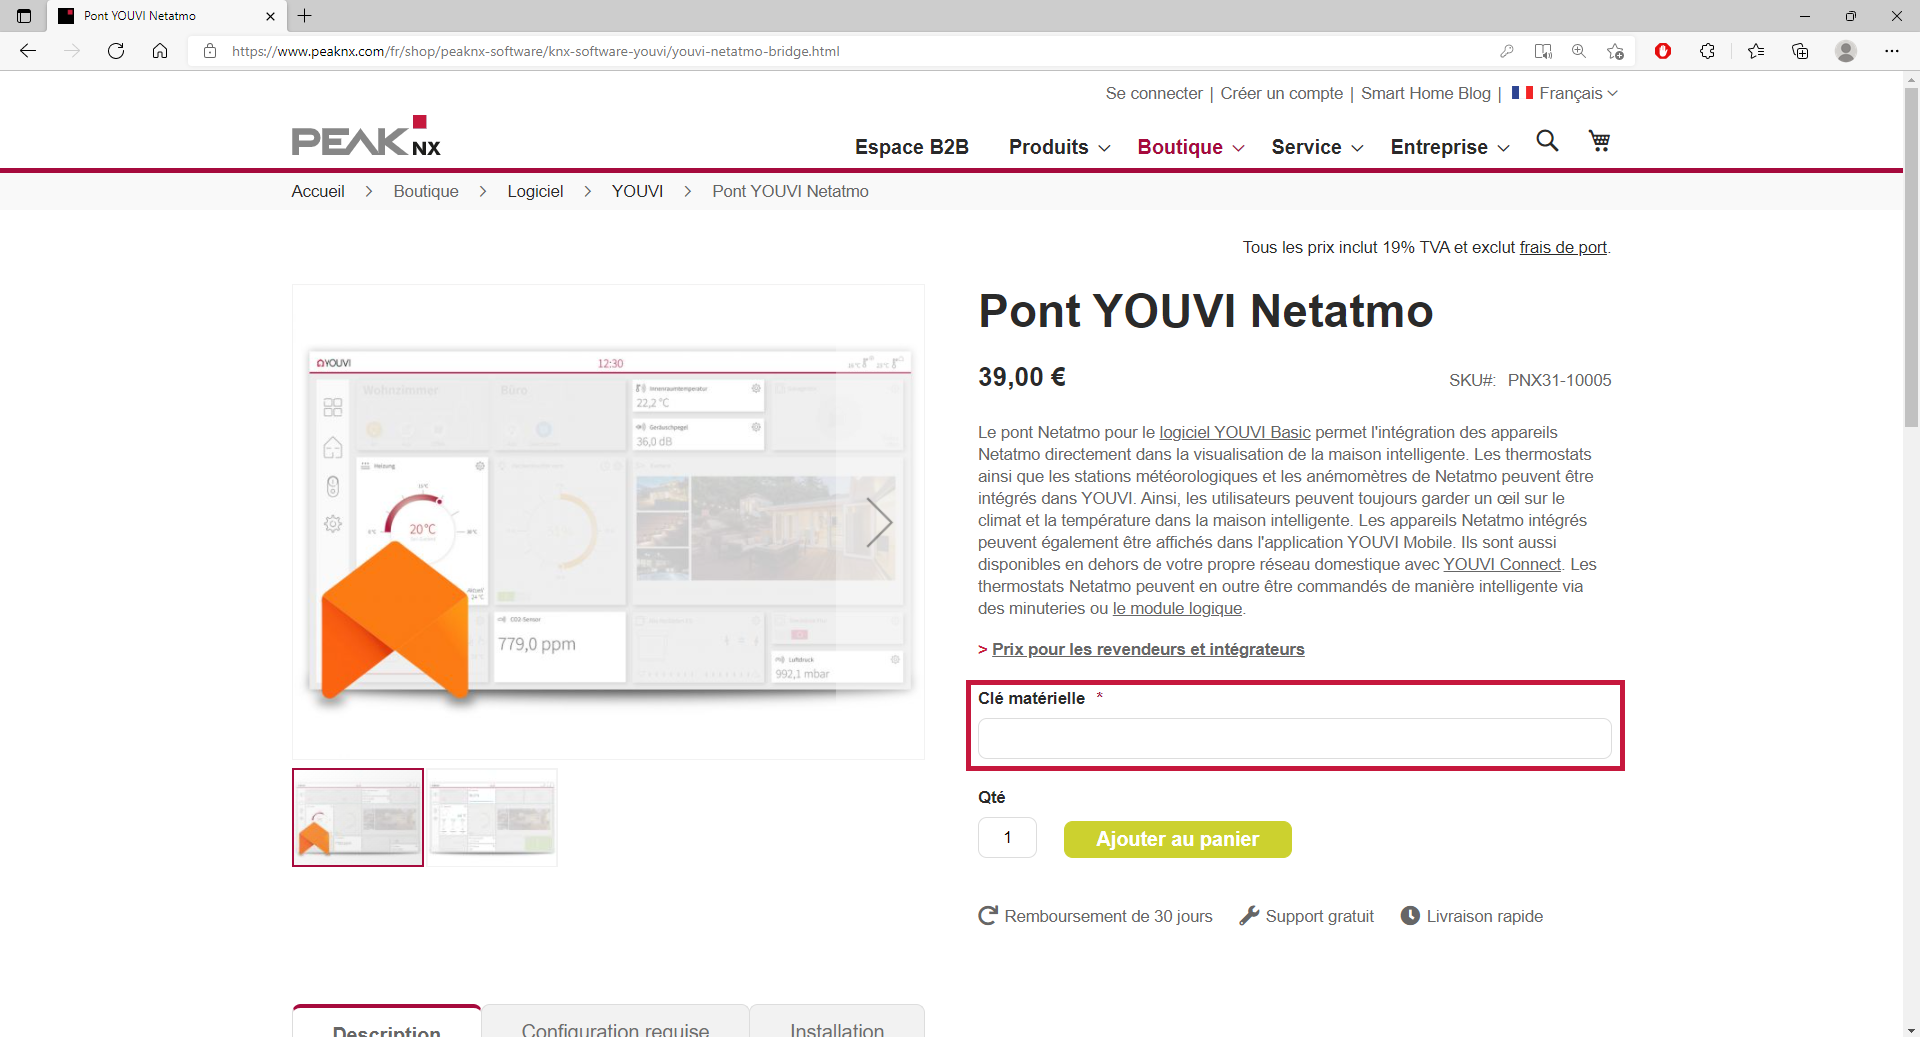Click Se connecter link
The height and width of the screenshot is (1037, 1920).
[1154, 93]
